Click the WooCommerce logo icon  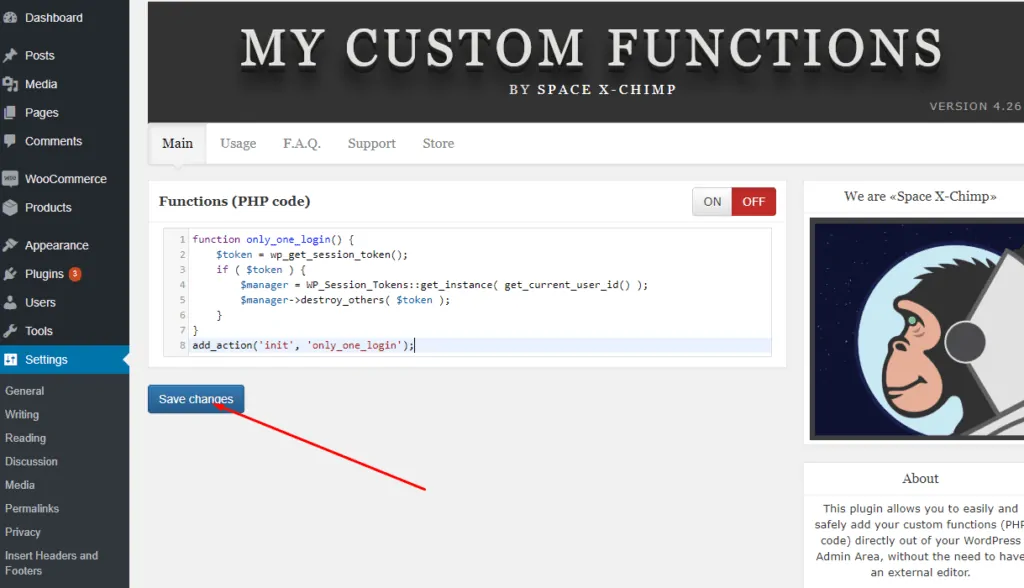tap(10, 179)
